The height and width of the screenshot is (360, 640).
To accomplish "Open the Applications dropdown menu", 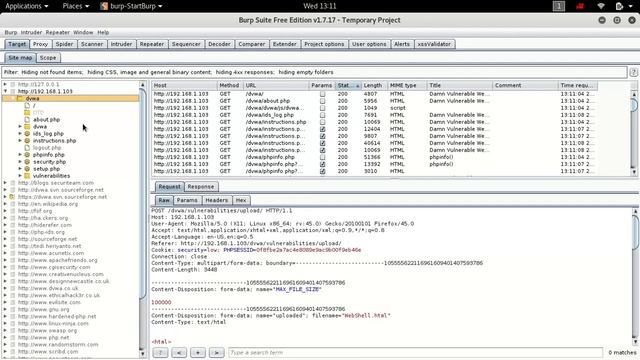I will point(27,6).
